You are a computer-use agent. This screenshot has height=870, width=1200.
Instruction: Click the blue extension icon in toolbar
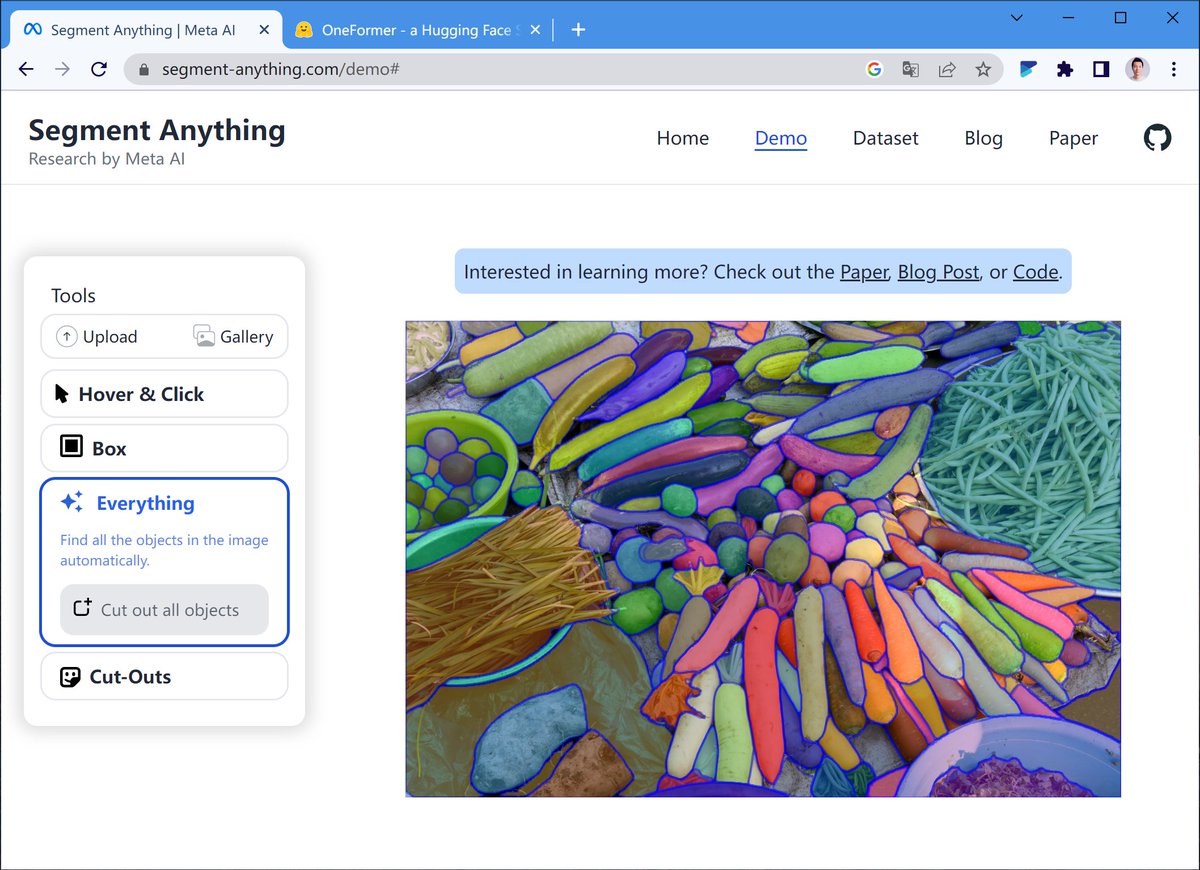point(1028,69)
